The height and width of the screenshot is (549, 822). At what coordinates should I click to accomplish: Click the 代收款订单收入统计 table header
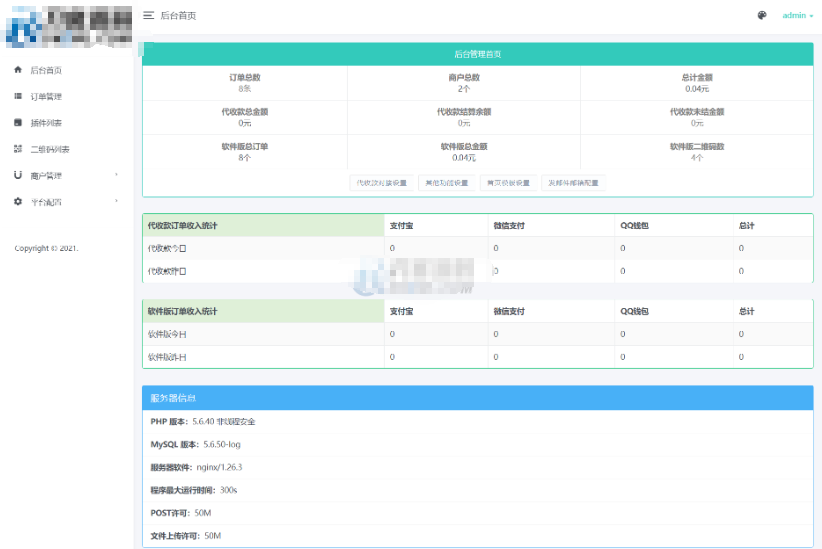182,226
